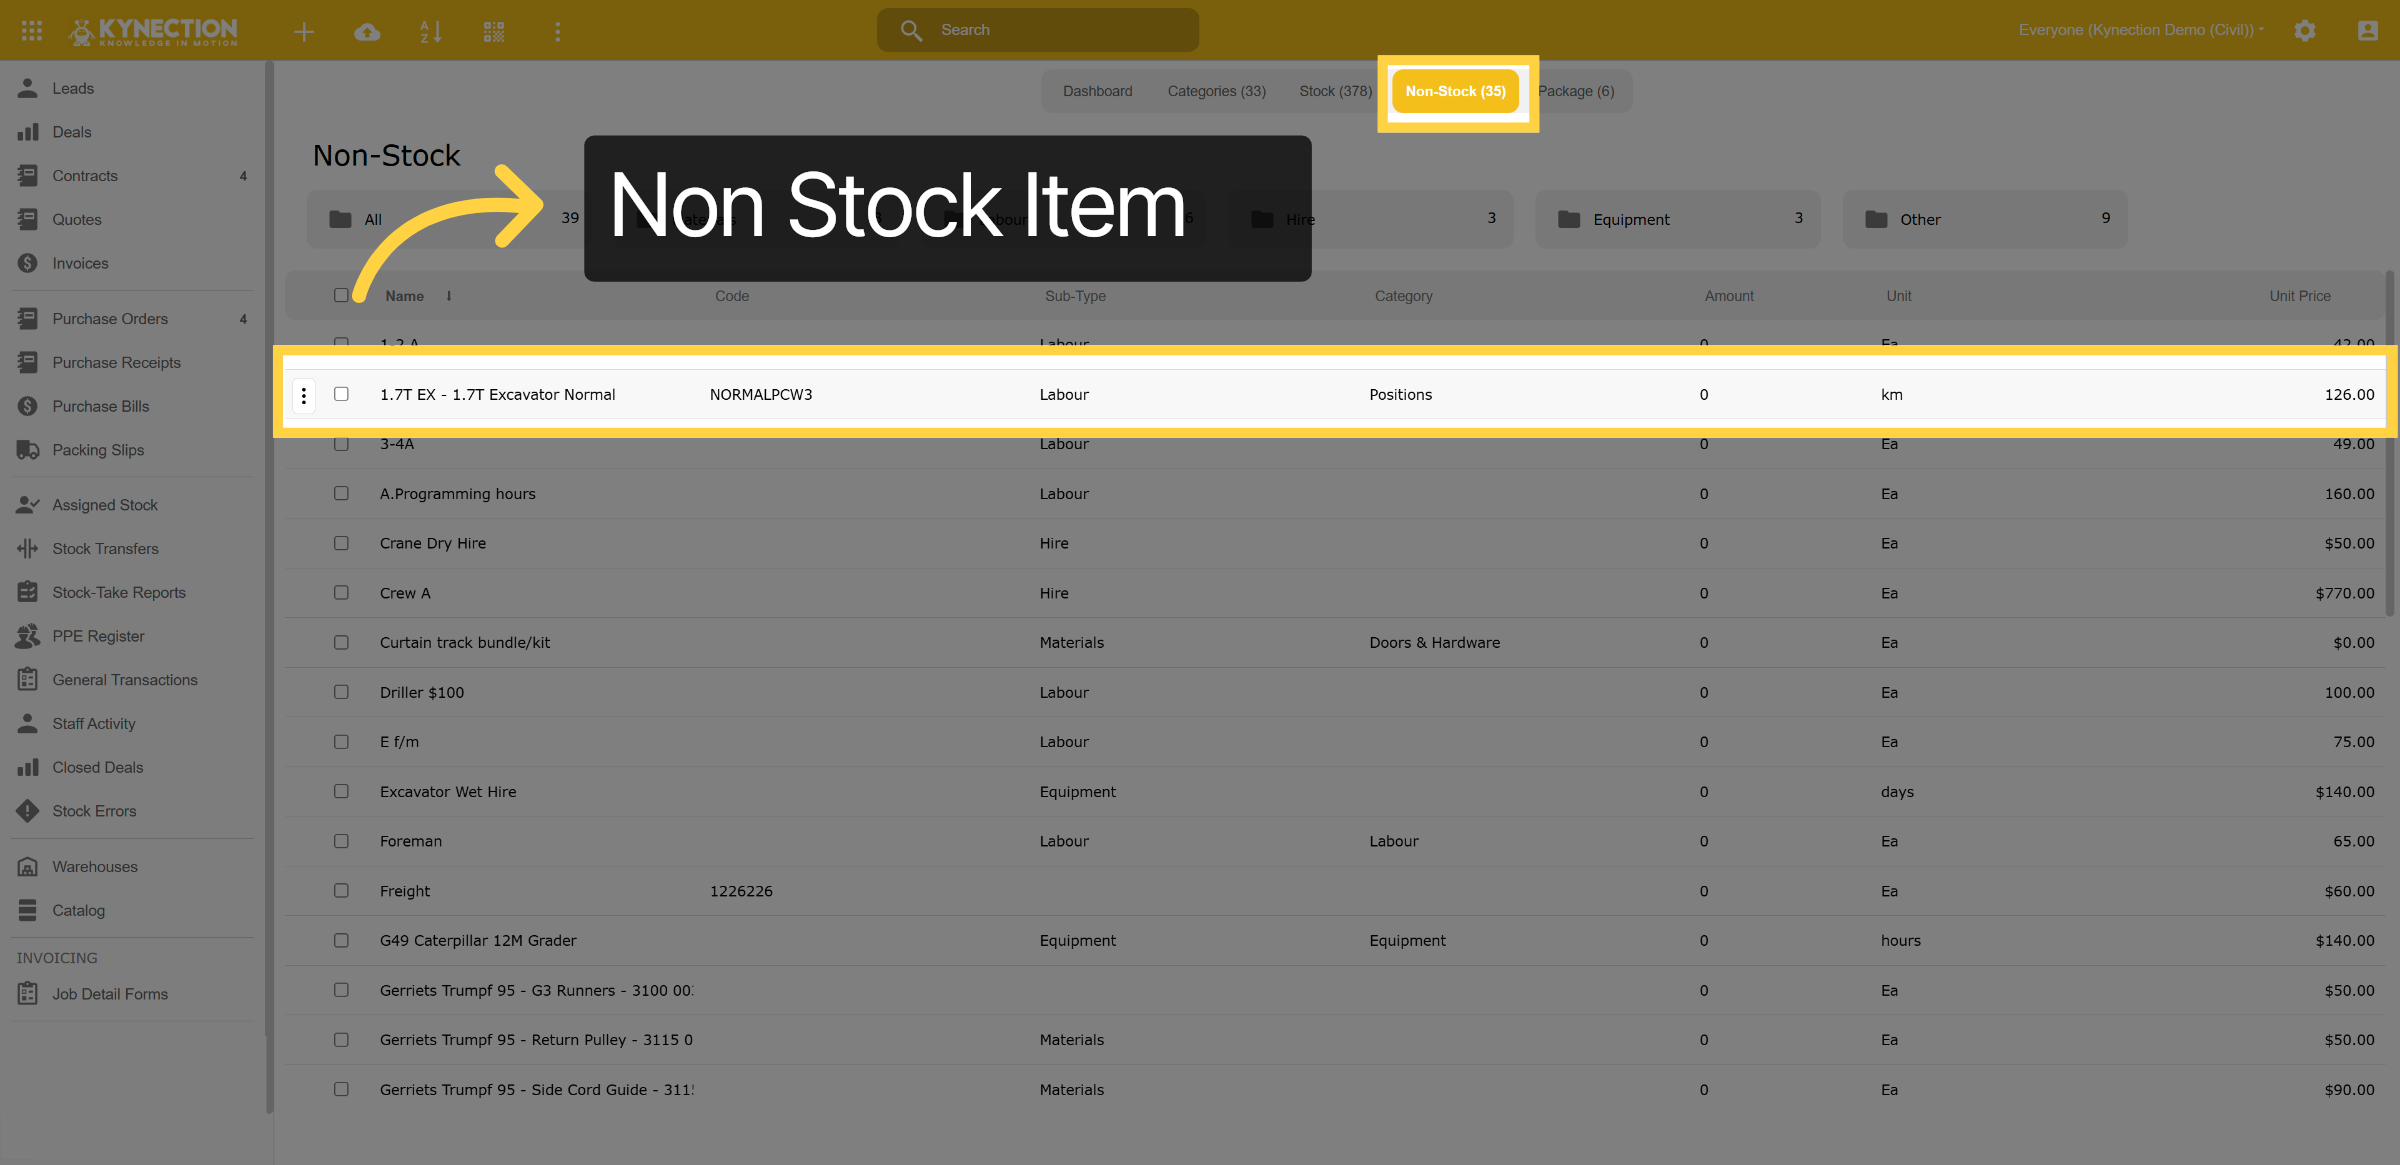Open the top bar vertical dots menu

tap(558, 32)
